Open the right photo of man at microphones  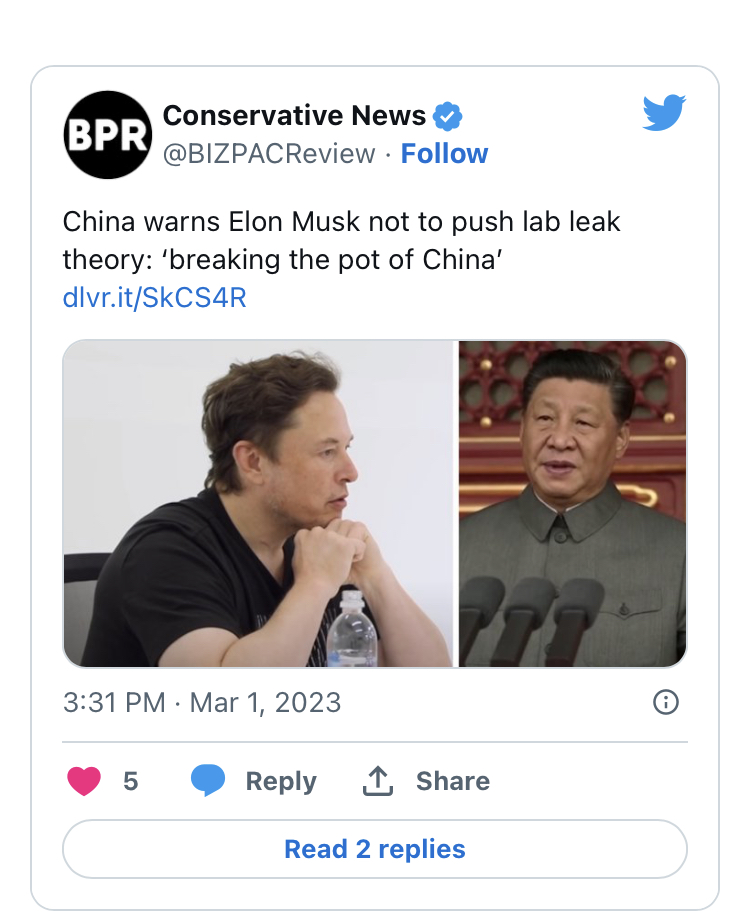(x=573, y=504)
